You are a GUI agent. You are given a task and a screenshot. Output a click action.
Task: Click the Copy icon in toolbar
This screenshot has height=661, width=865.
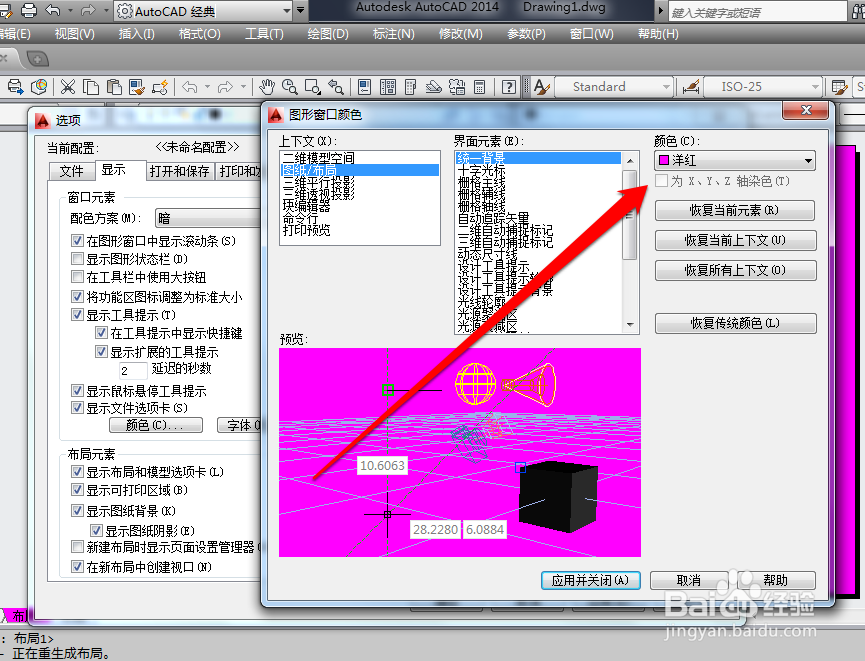[90, 87]
